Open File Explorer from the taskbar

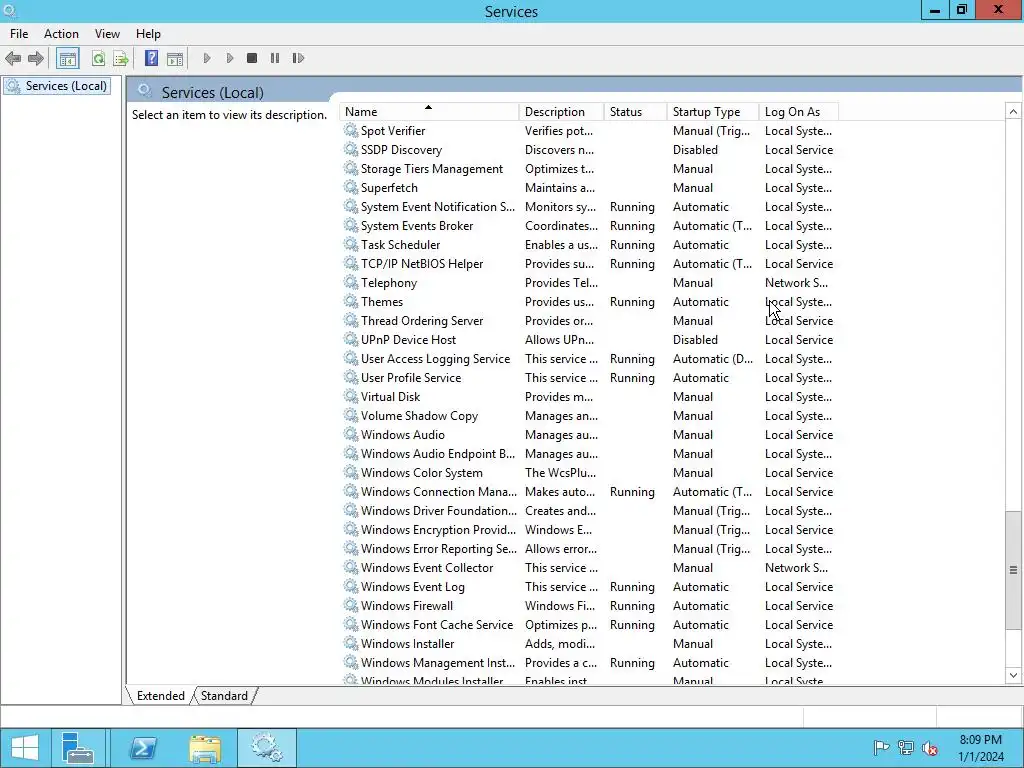tap(205, 748)
